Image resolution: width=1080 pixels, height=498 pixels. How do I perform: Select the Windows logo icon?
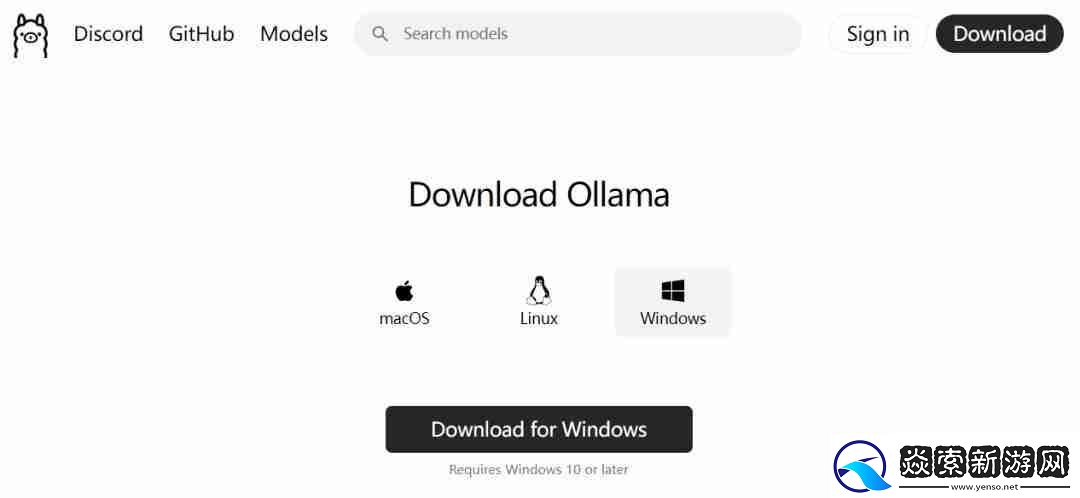tap(673, 291)
